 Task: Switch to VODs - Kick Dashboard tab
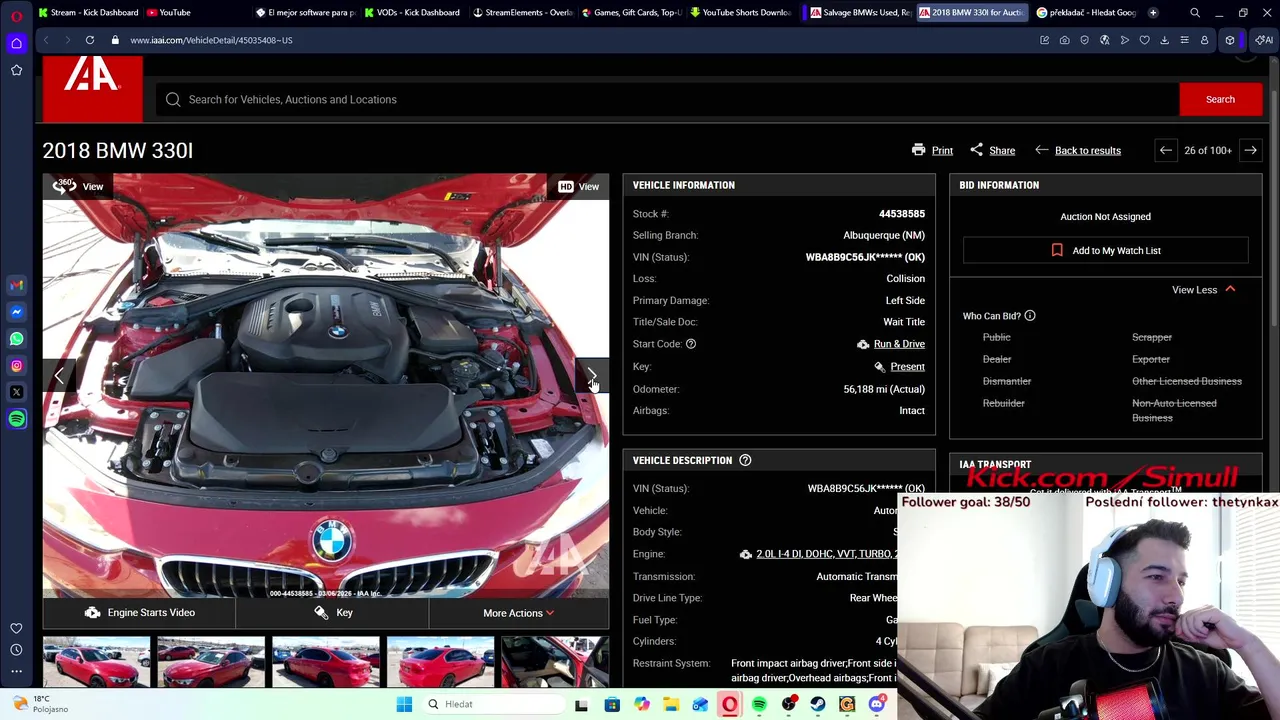412,12
